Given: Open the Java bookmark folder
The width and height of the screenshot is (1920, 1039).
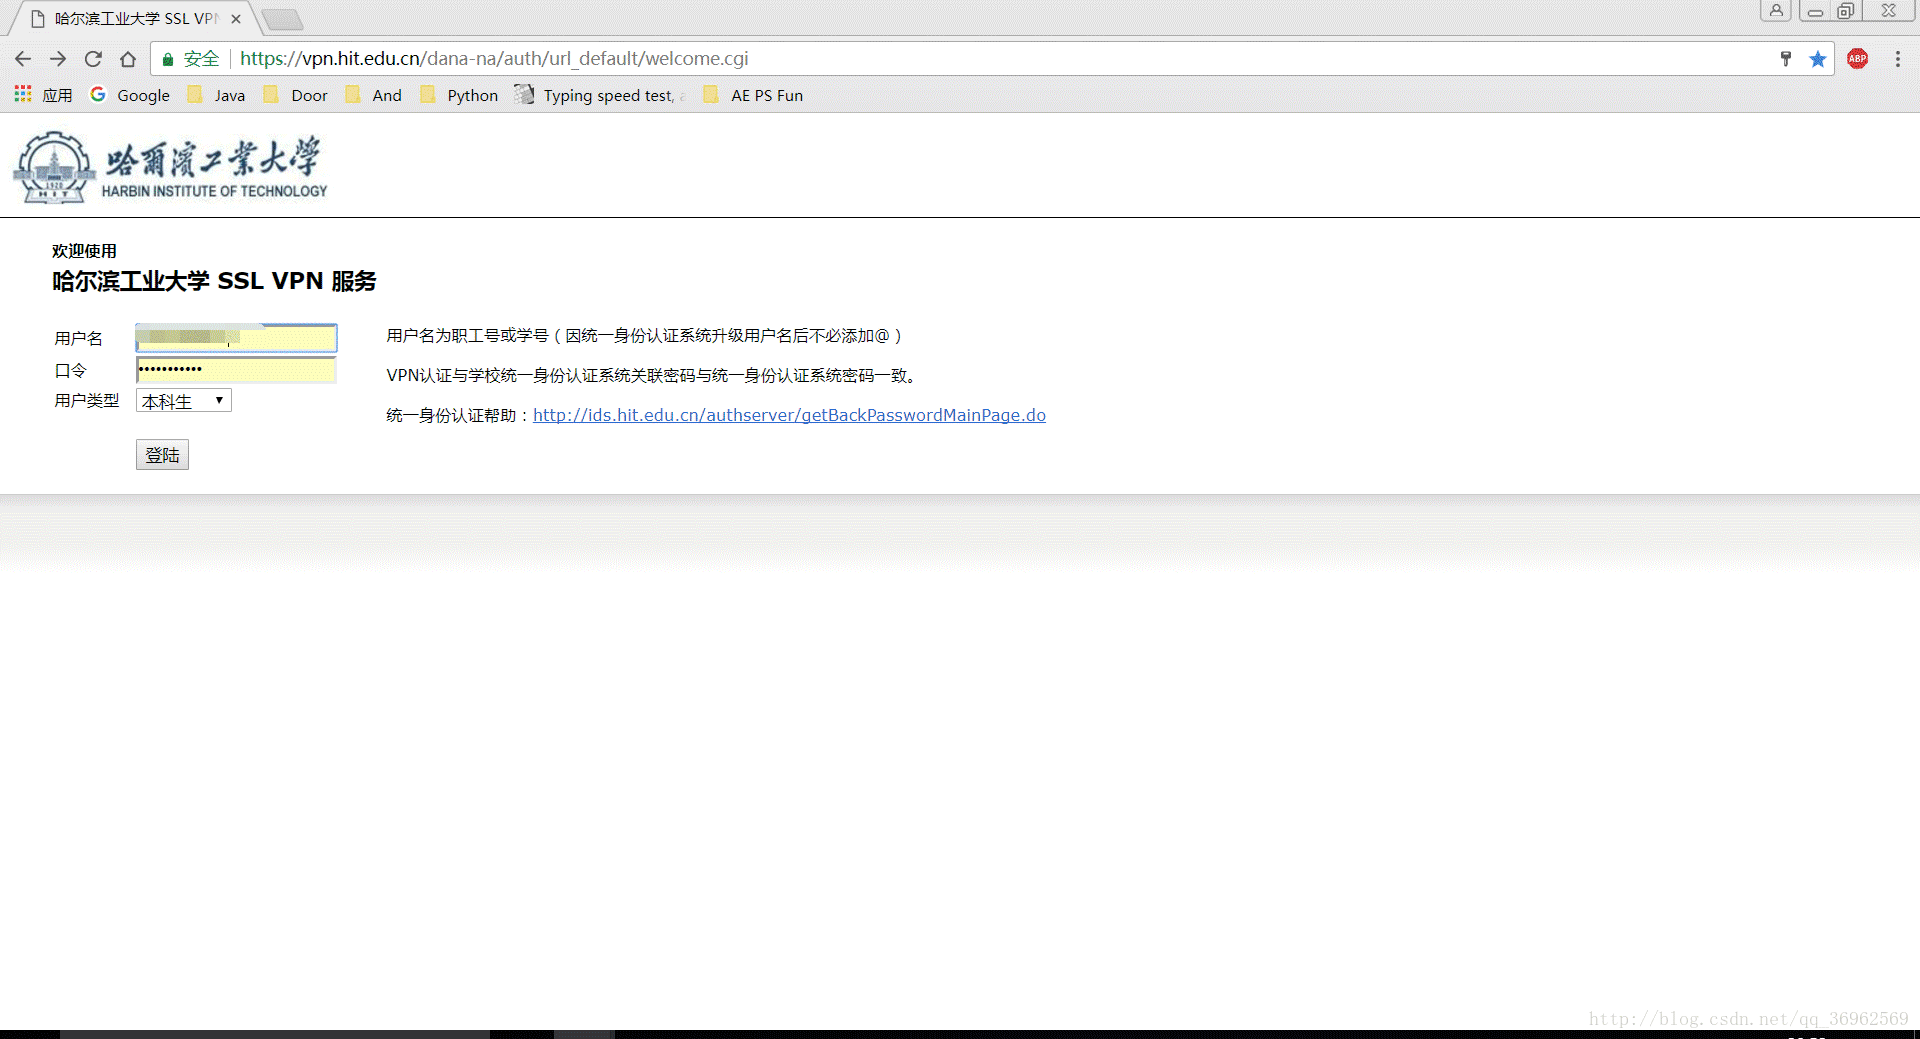Looking at the screenshot, I should (216, 95).
